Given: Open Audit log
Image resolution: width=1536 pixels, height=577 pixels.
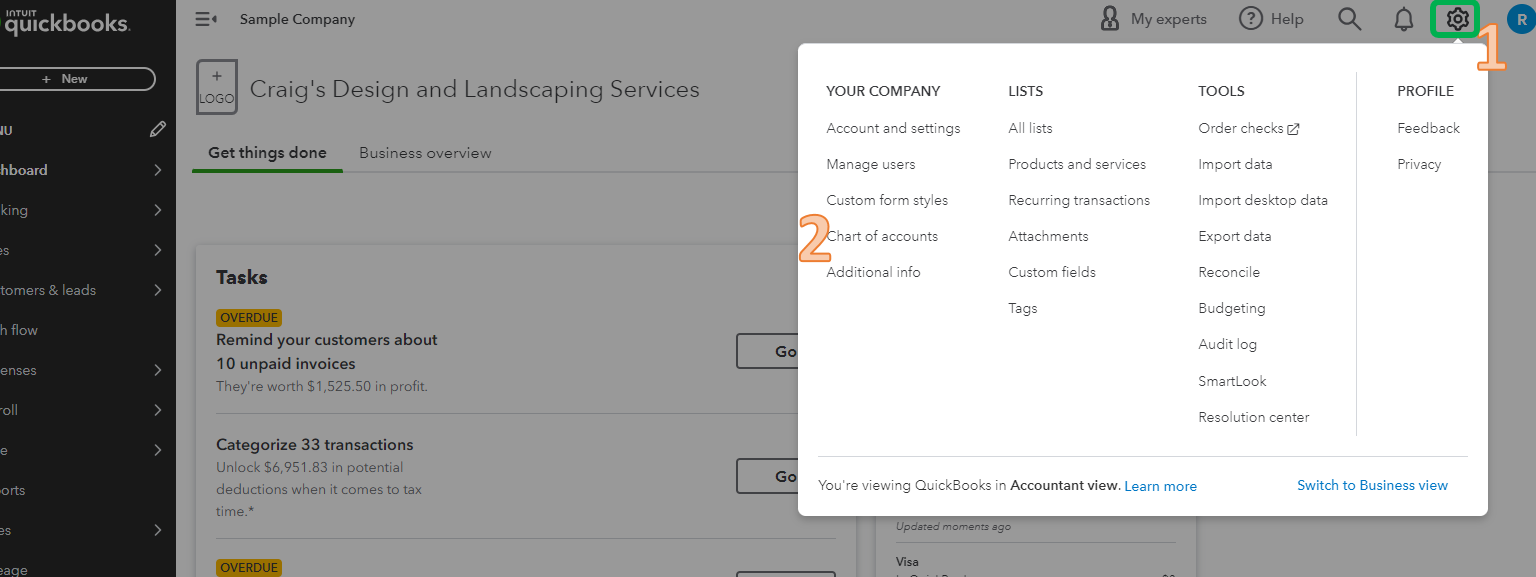Looking at the screenshot, I should point(1227,344).
